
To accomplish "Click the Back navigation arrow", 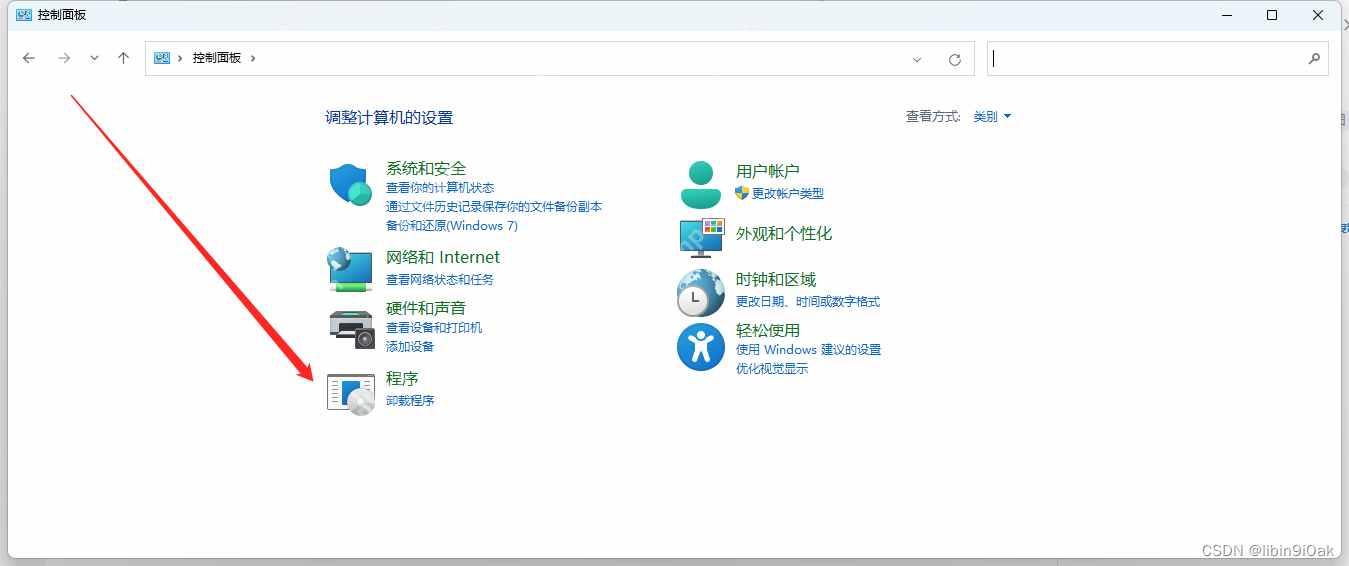I will 29,58.
